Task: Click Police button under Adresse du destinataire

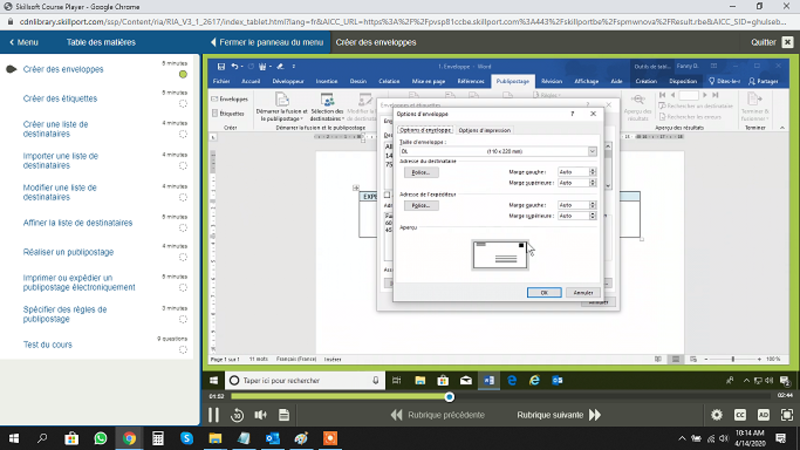Action: click(x=421, y=172)
